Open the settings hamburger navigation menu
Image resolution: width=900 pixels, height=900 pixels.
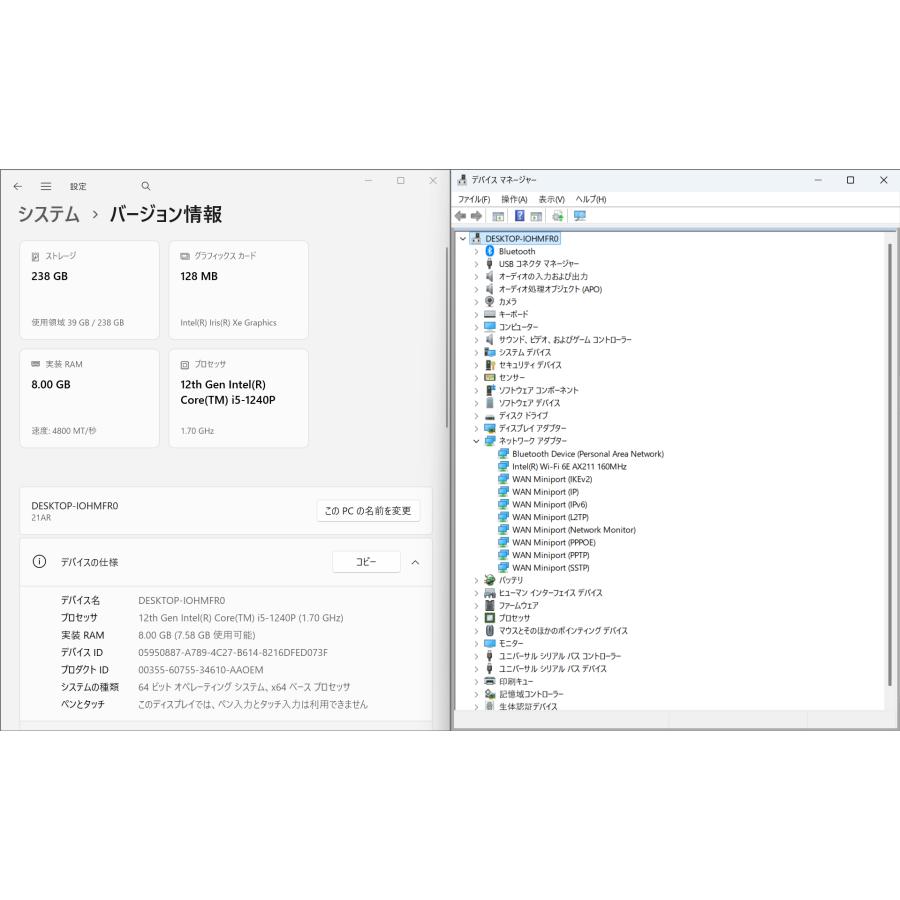tap(46, 186)
